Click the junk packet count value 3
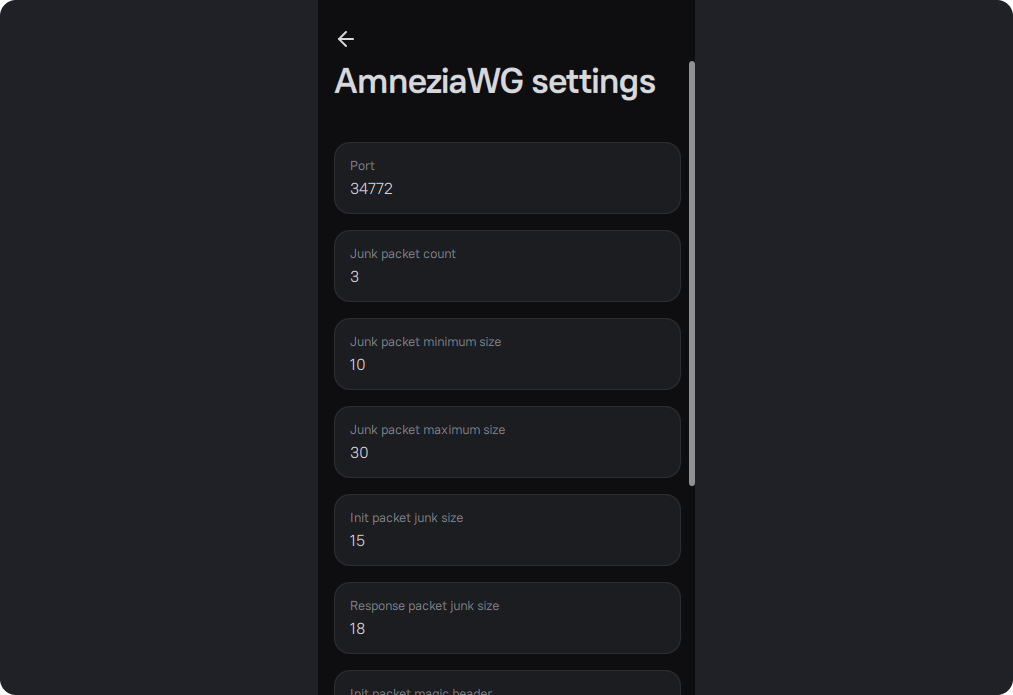1013x695 pixels. tap(355, 277)
